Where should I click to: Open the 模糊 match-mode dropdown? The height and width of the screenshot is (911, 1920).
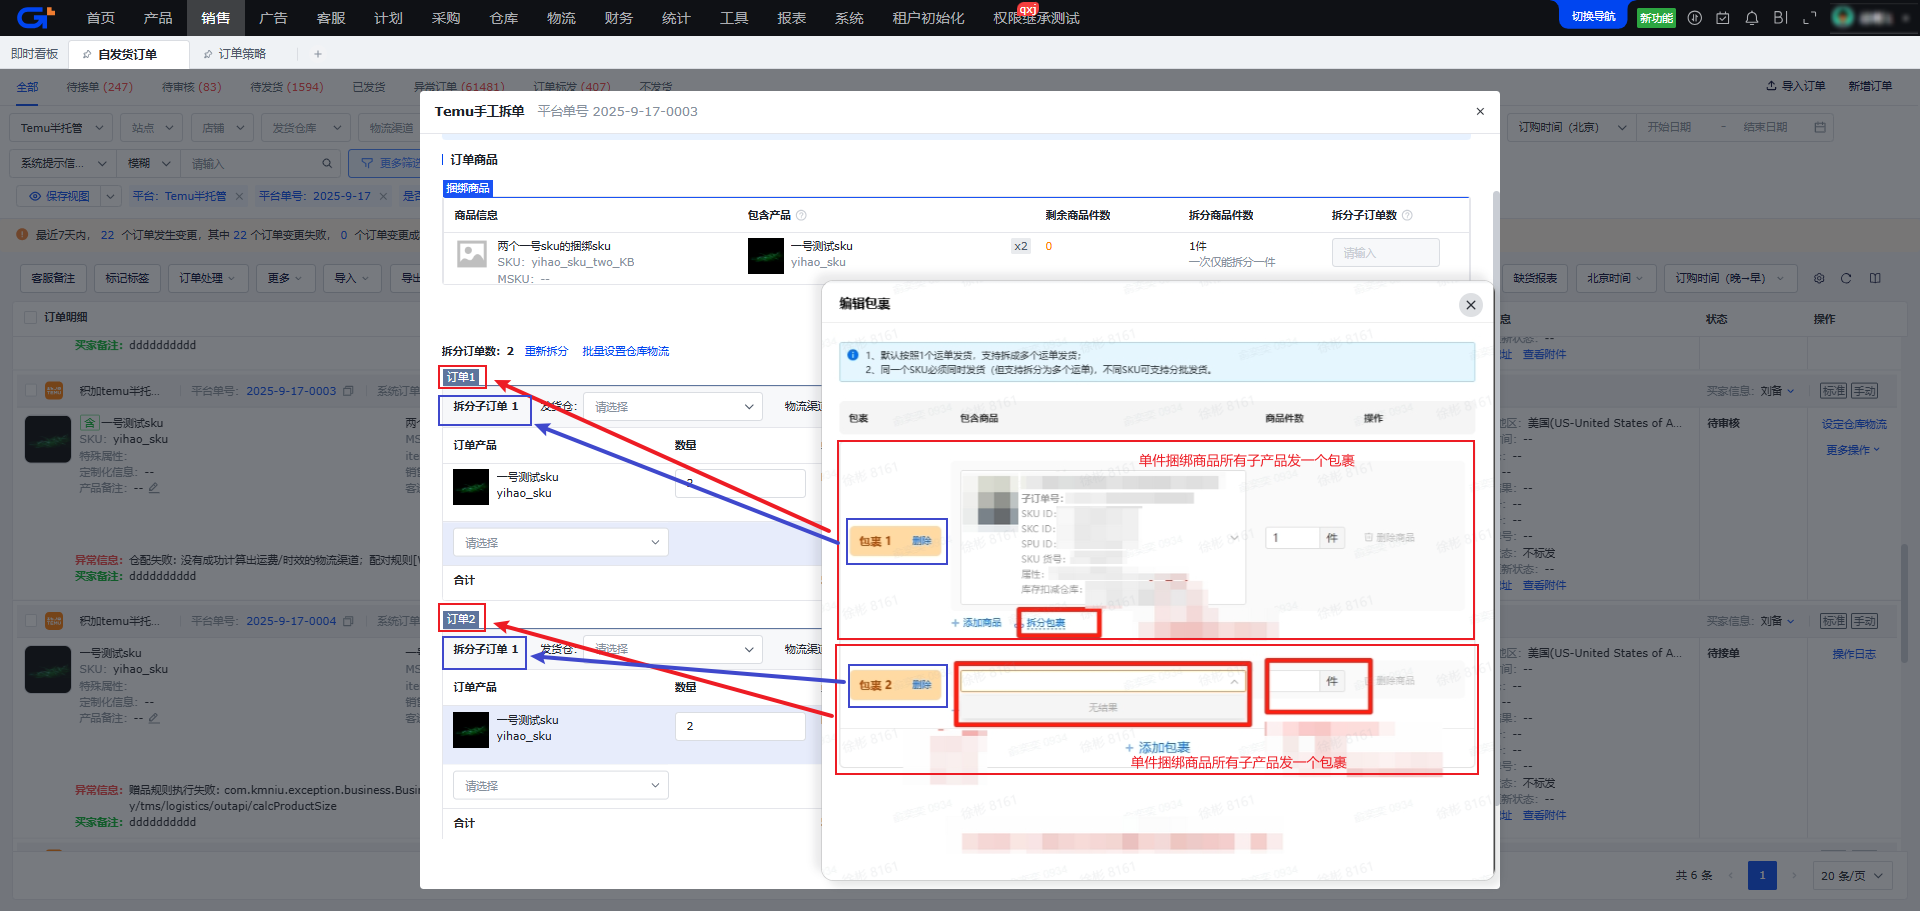[x=149, y=163]
